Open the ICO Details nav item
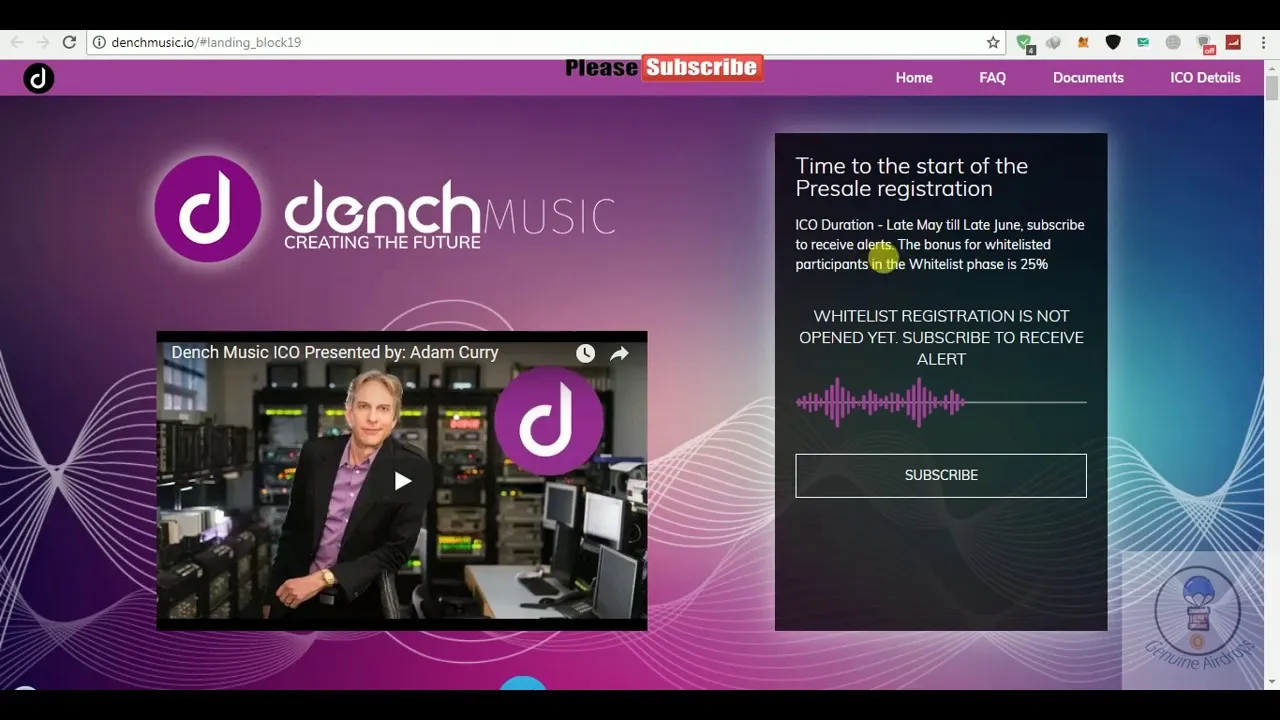Viewport: 1280px width, 720px height. pyautogui.click(x=1205, y=77)
